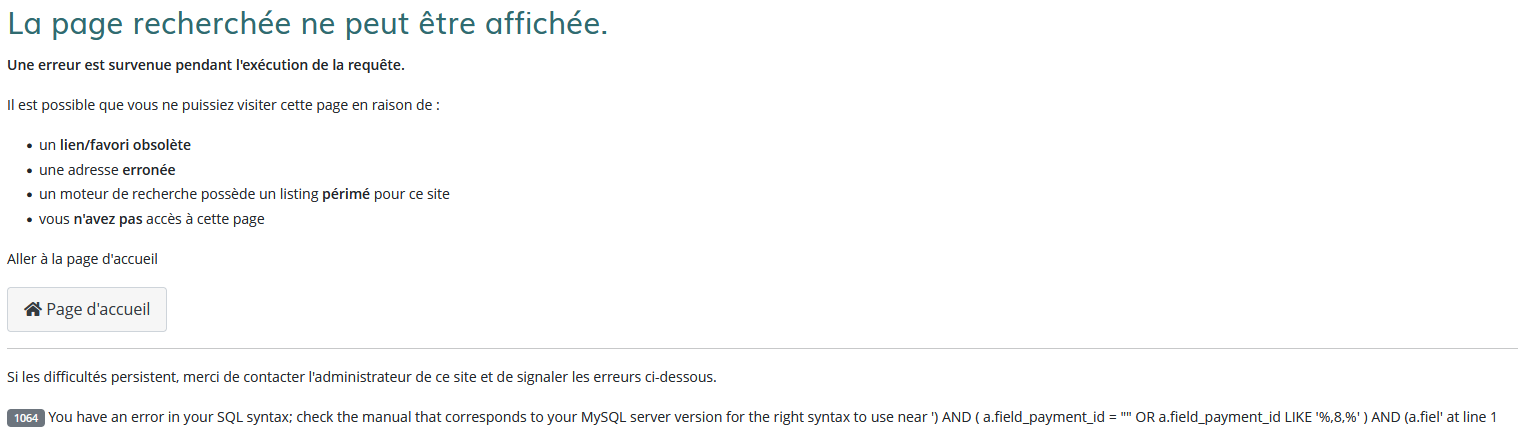Click "accès à cette page" in the last bullet
Viewport: 1518px width, 445px height.
pos(205,219)
